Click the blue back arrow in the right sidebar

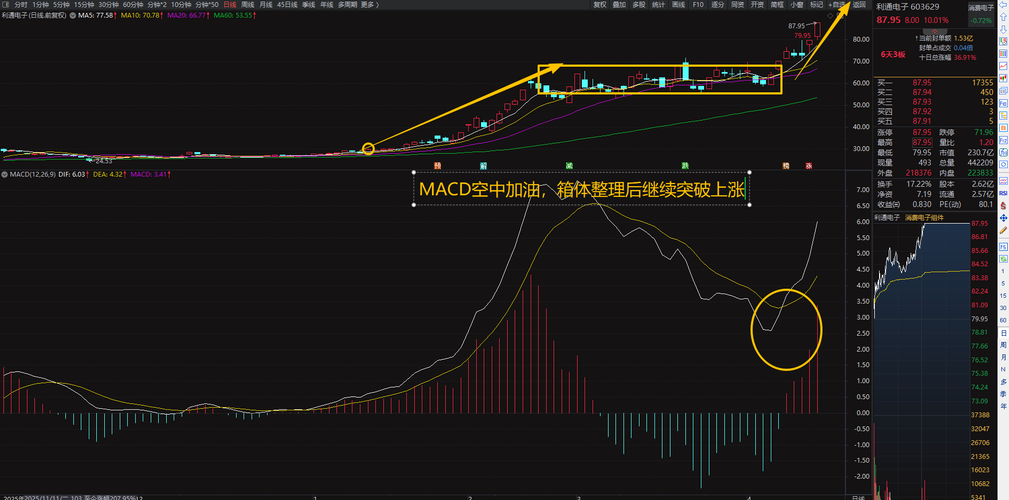pos(1003,5)
